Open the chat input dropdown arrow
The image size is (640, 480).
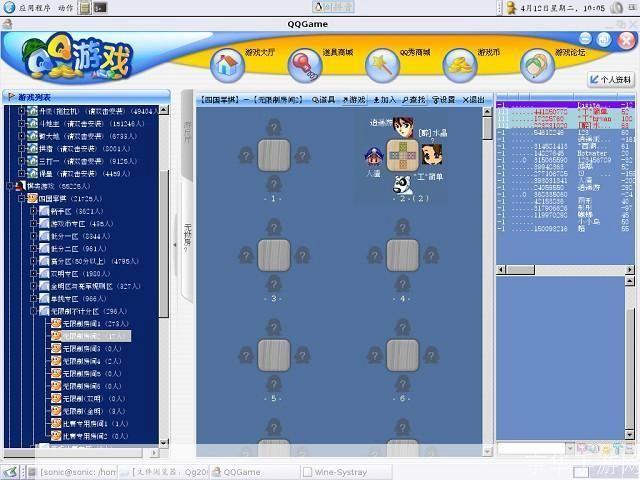[x=570, y=448]
